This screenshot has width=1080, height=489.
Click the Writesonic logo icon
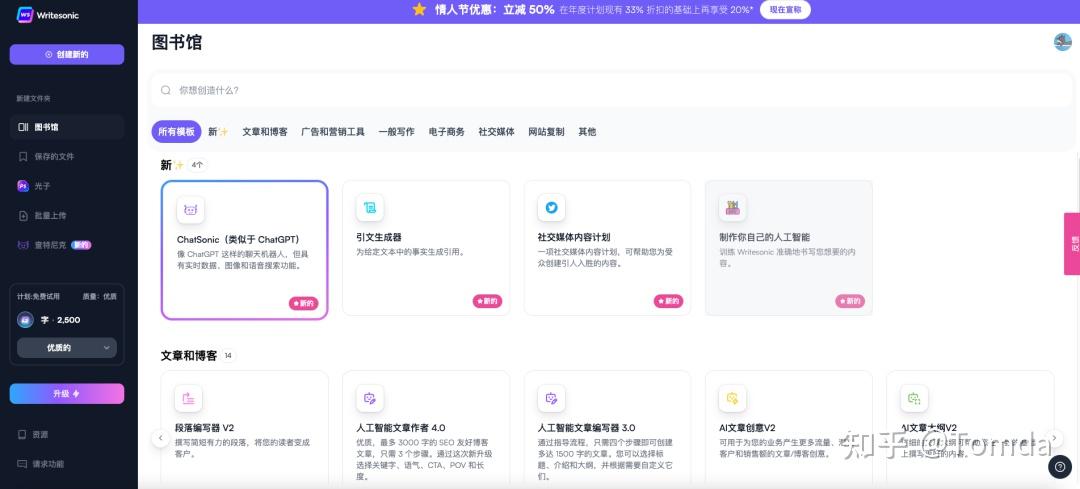pos(25,14)
